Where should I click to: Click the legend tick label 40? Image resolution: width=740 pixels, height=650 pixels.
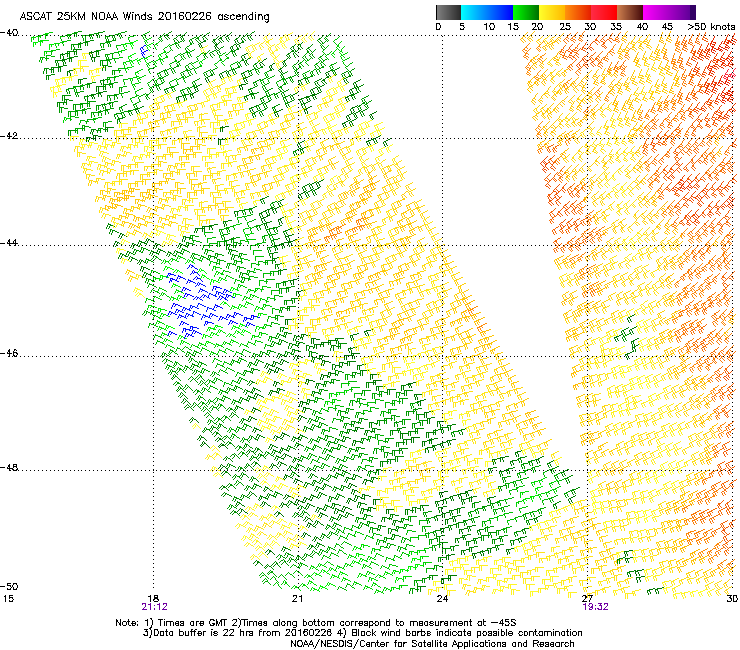[x=642, y=27]
